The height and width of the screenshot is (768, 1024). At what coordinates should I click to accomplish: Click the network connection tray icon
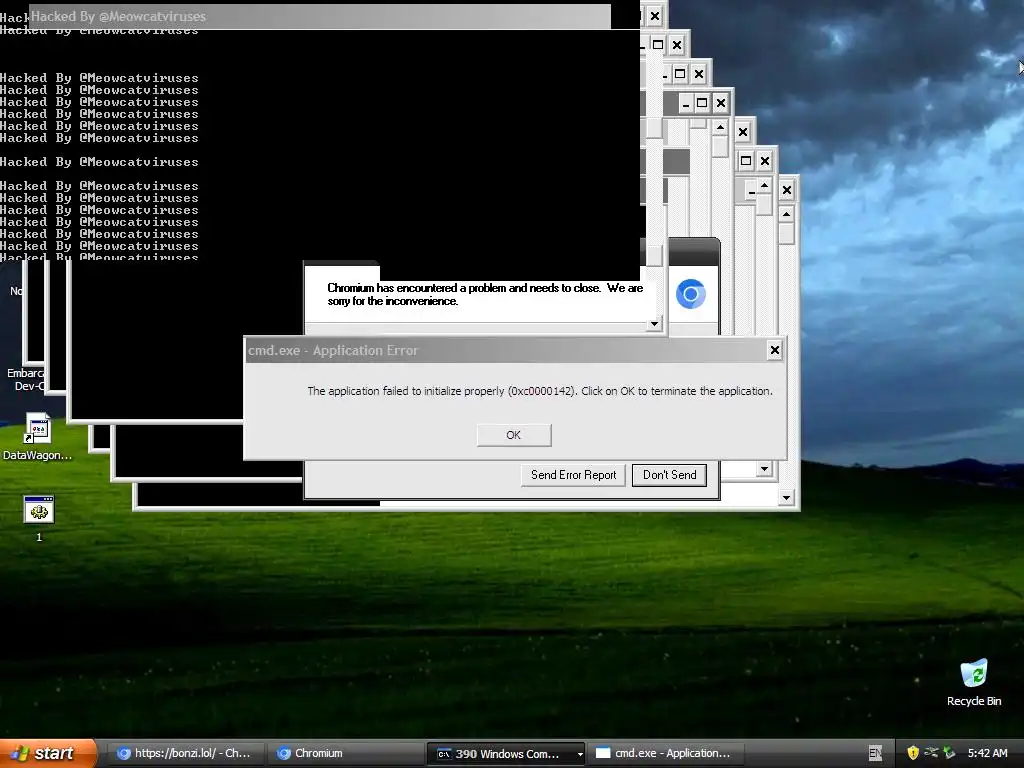click(x=931, y=753)
